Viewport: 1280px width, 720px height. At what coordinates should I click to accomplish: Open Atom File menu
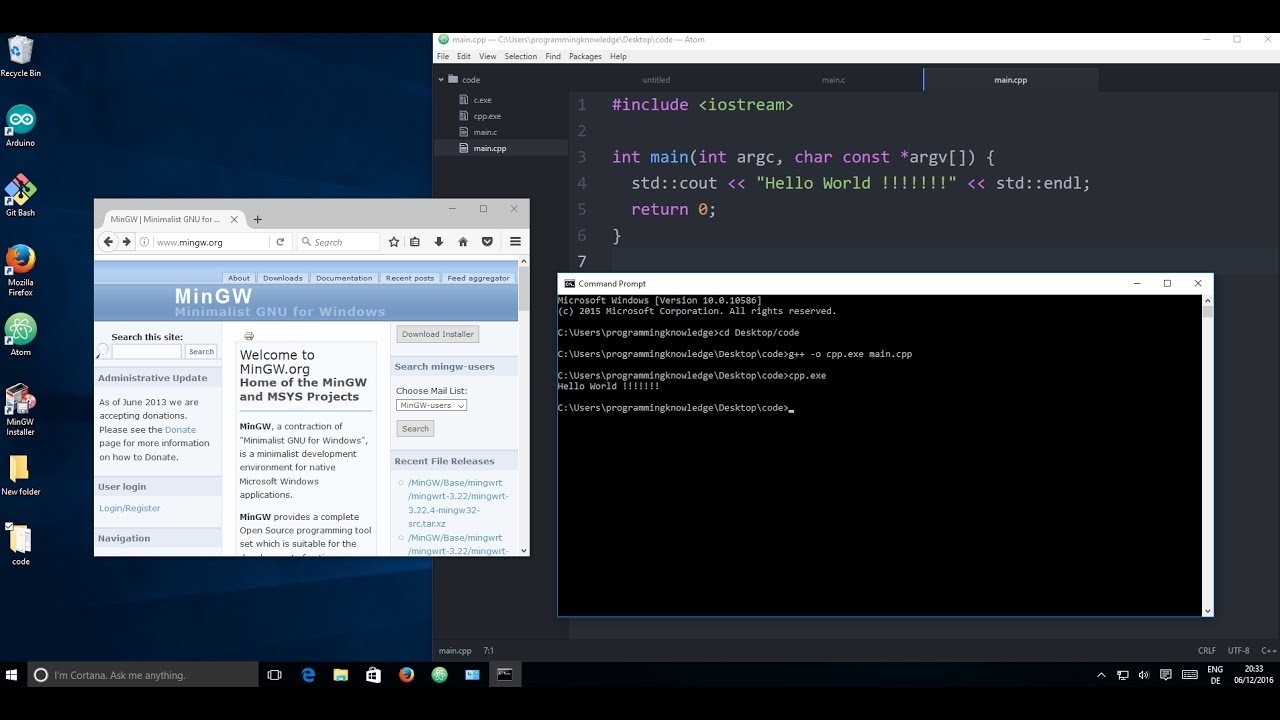point(443,56)
